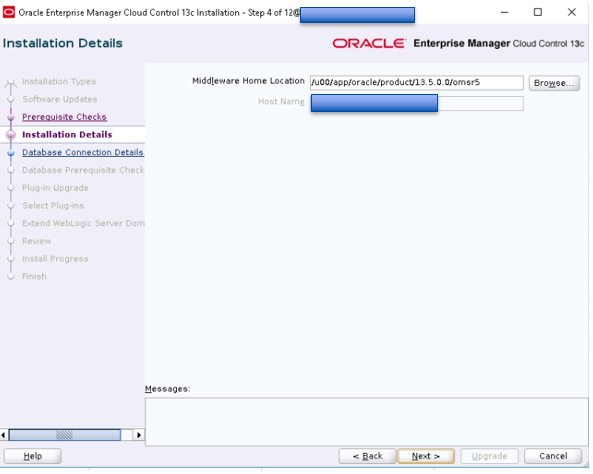Image resolution: width=593 pixels, height=474 pixels.
Task: Click the Review step label
Action: (x=37, y=241)
